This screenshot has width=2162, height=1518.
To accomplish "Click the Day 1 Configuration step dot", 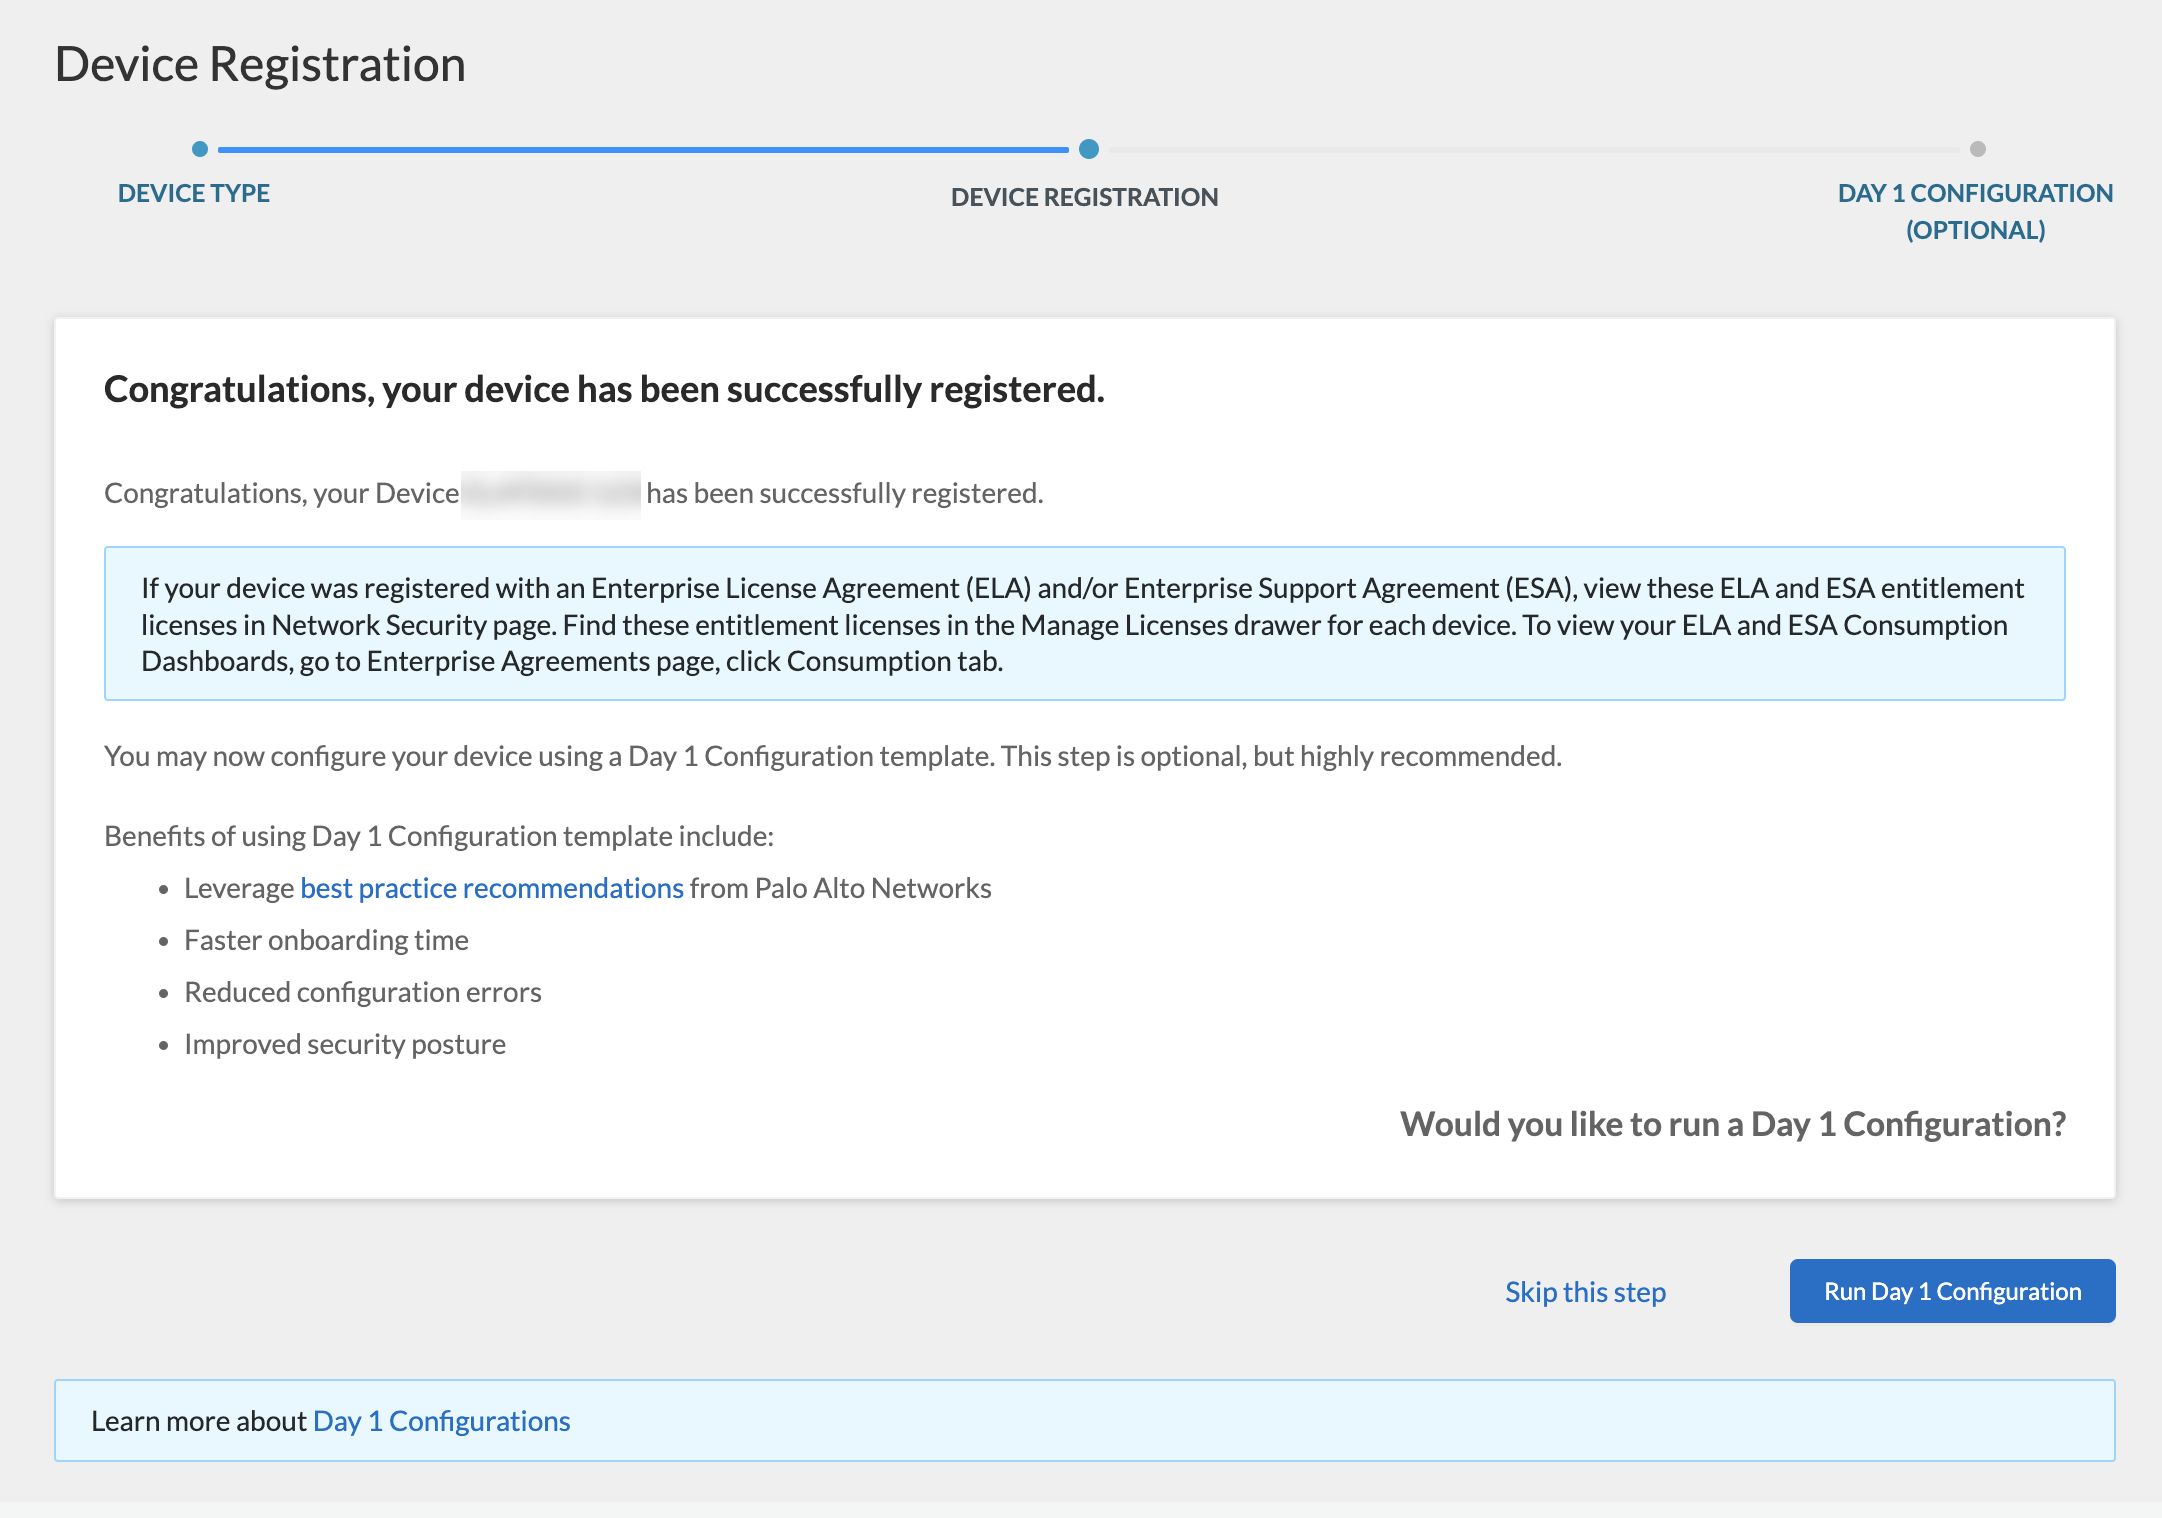I will click(1977, 149).
